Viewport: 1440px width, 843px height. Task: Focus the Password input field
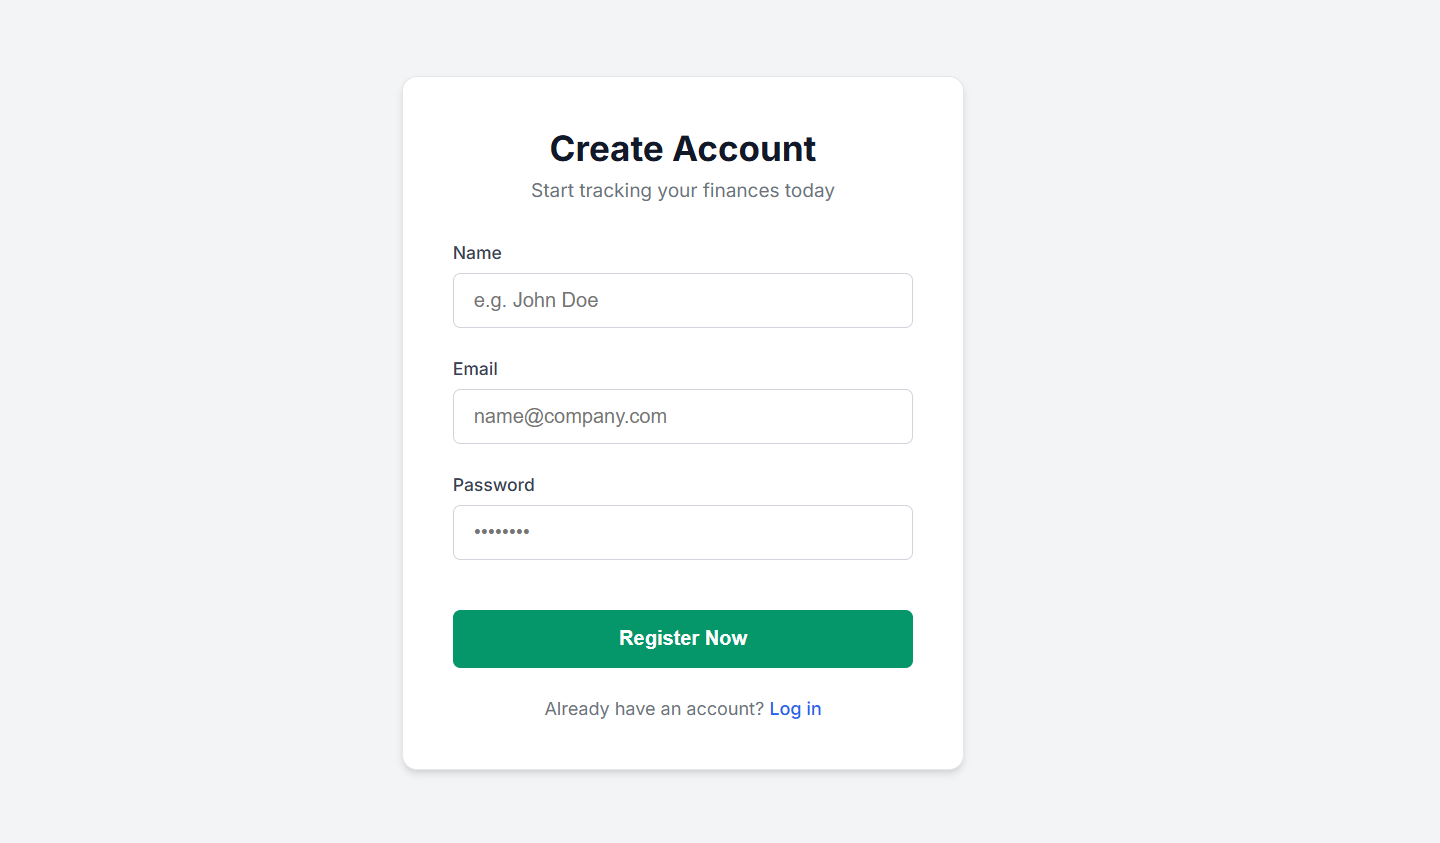pyautogui.click(x=683, y=532)
